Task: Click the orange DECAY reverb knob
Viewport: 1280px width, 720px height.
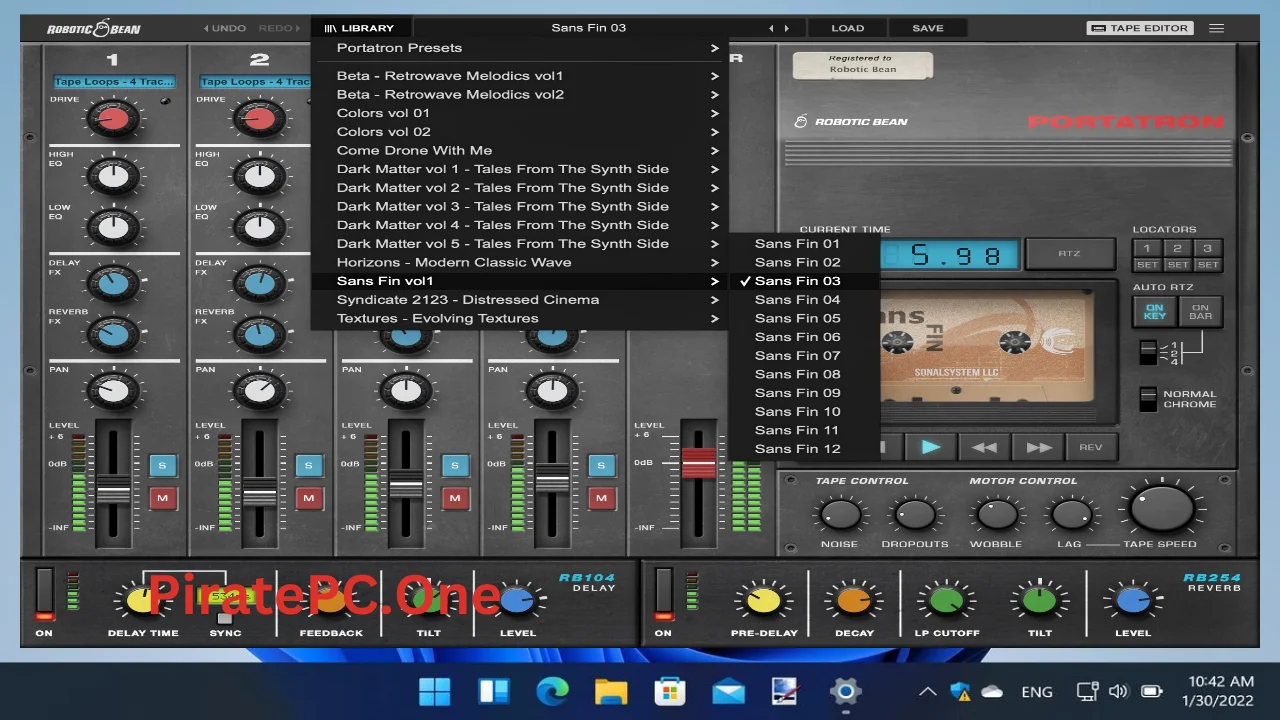Action: (853, 600)
